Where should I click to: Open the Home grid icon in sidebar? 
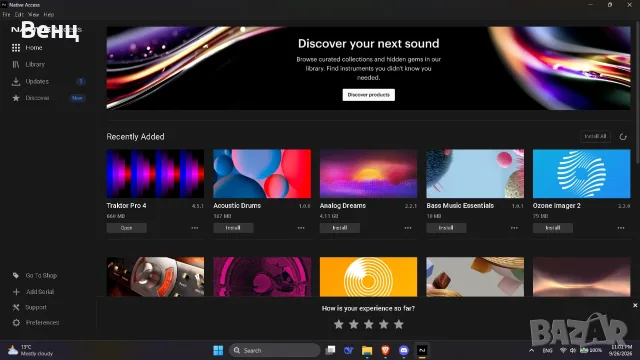16,48
